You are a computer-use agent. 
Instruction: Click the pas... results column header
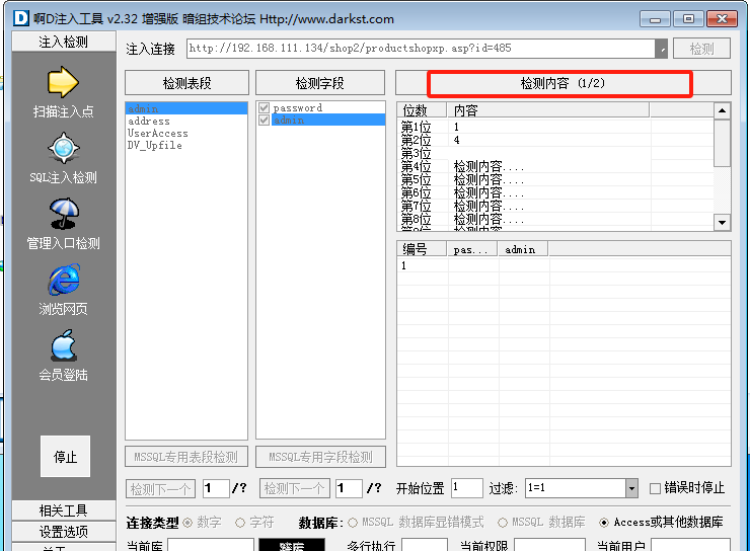tap(472, 249)
